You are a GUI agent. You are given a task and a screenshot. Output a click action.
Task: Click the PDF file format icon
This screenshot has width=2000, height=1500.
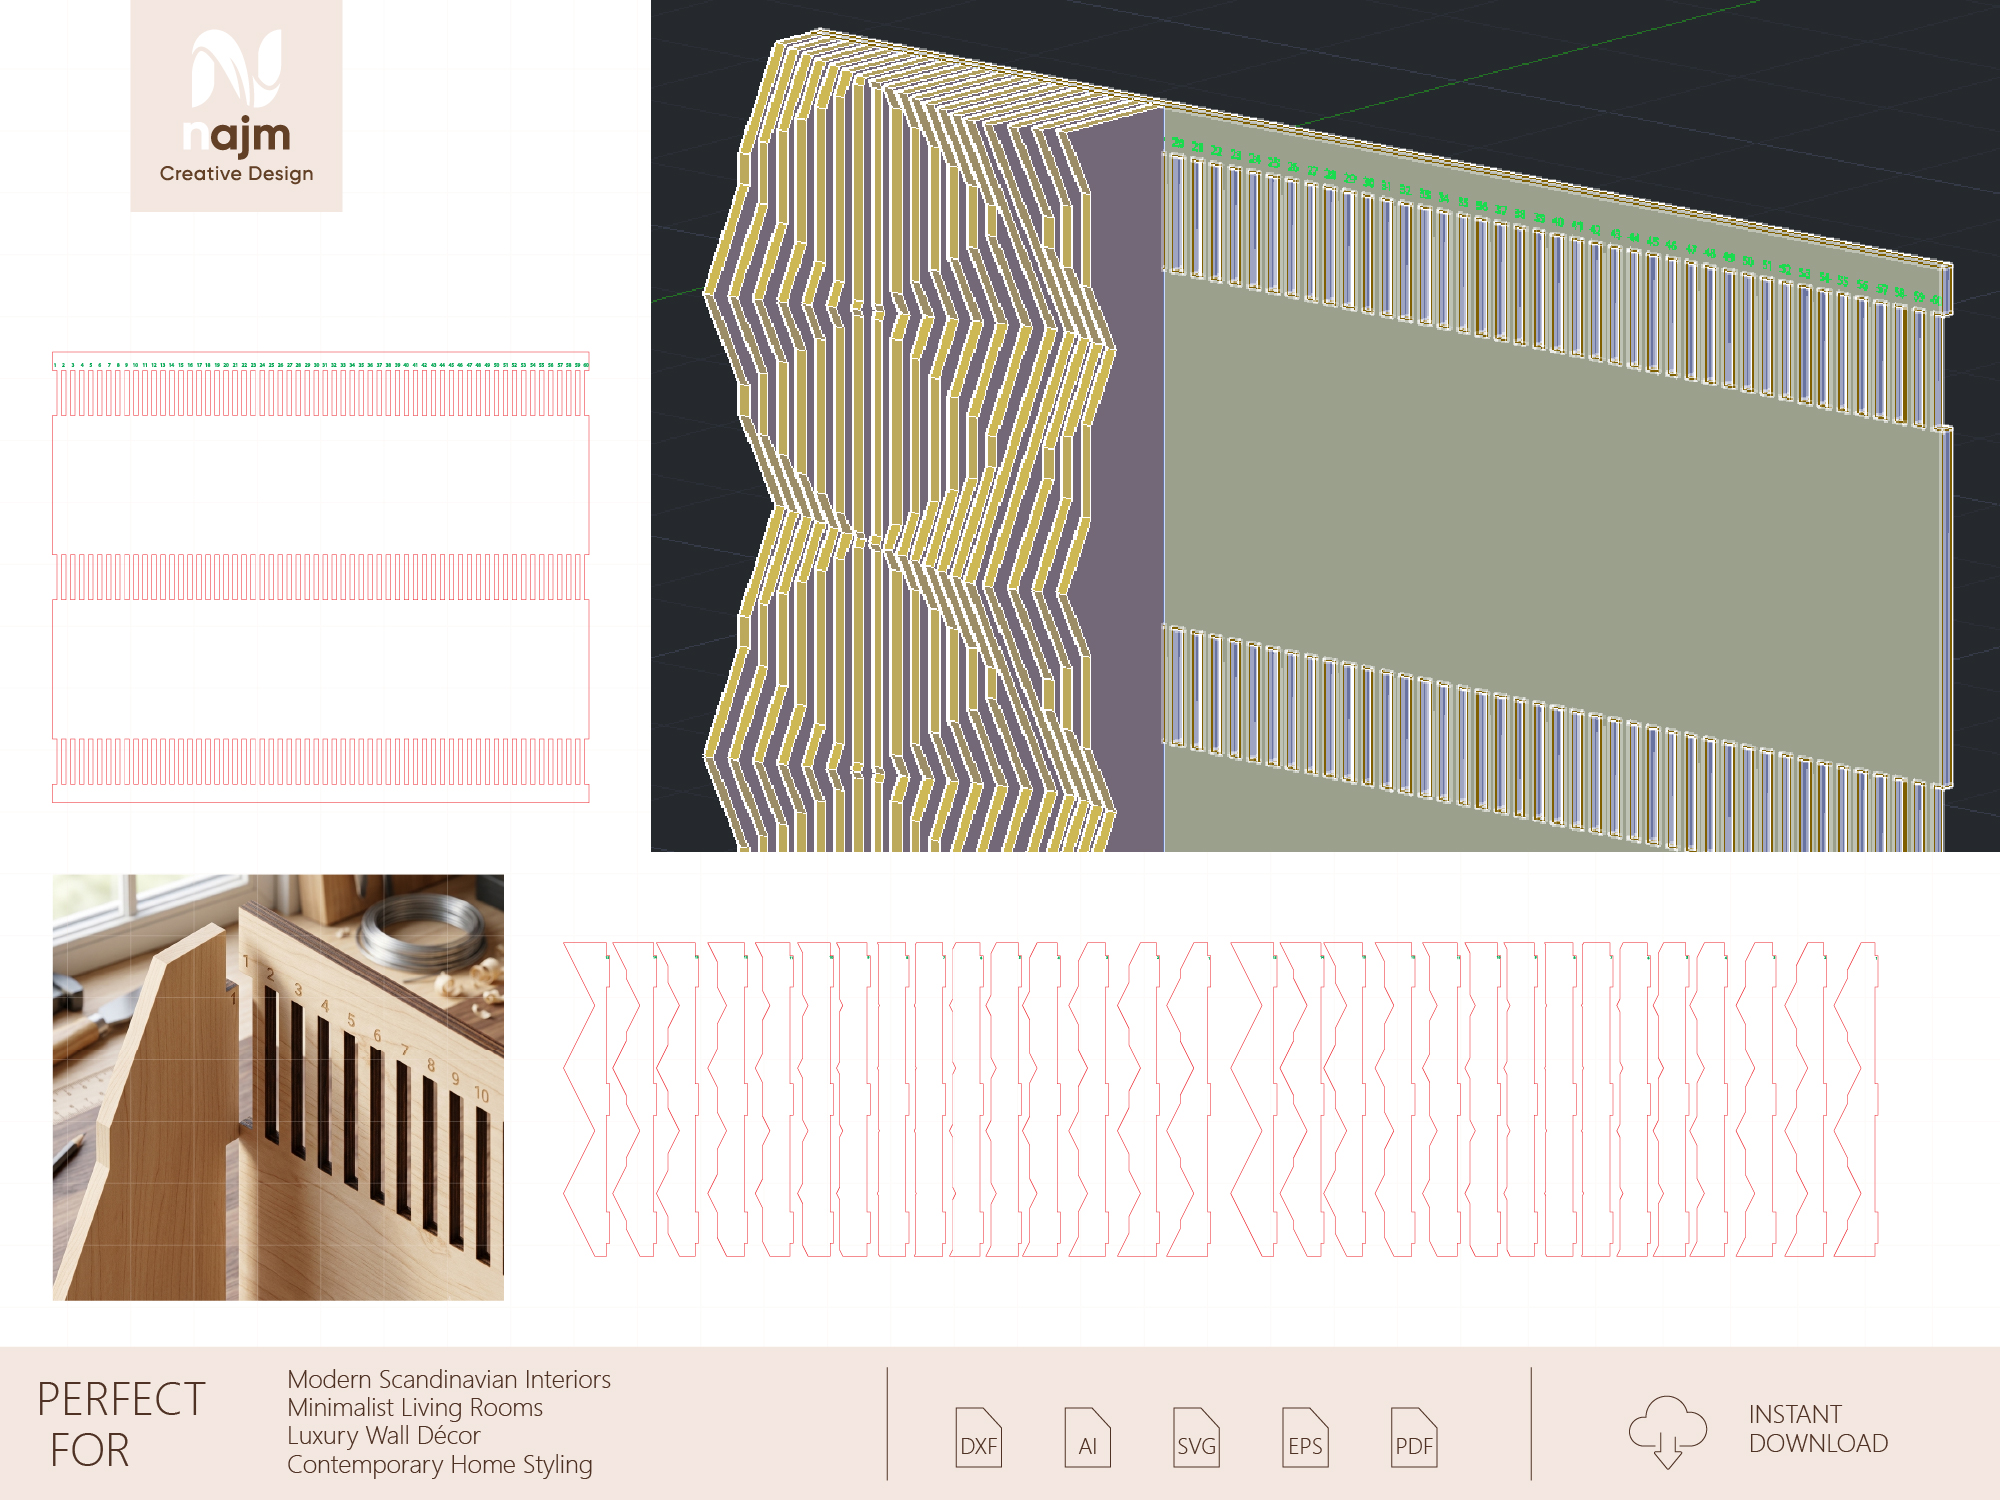tap(1414, 1437)
